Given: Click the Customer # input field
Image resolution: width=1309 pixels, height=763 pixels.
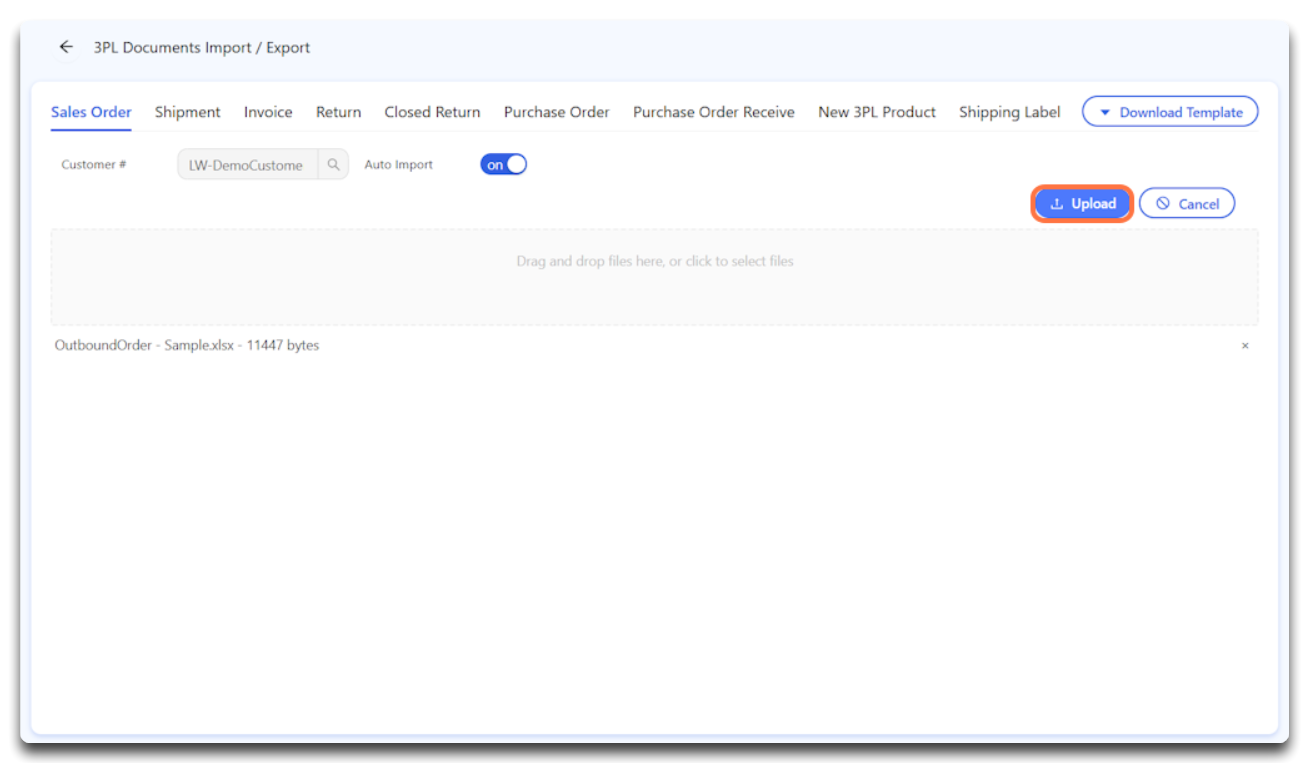Looking at the screenshot, I should 247,165.
